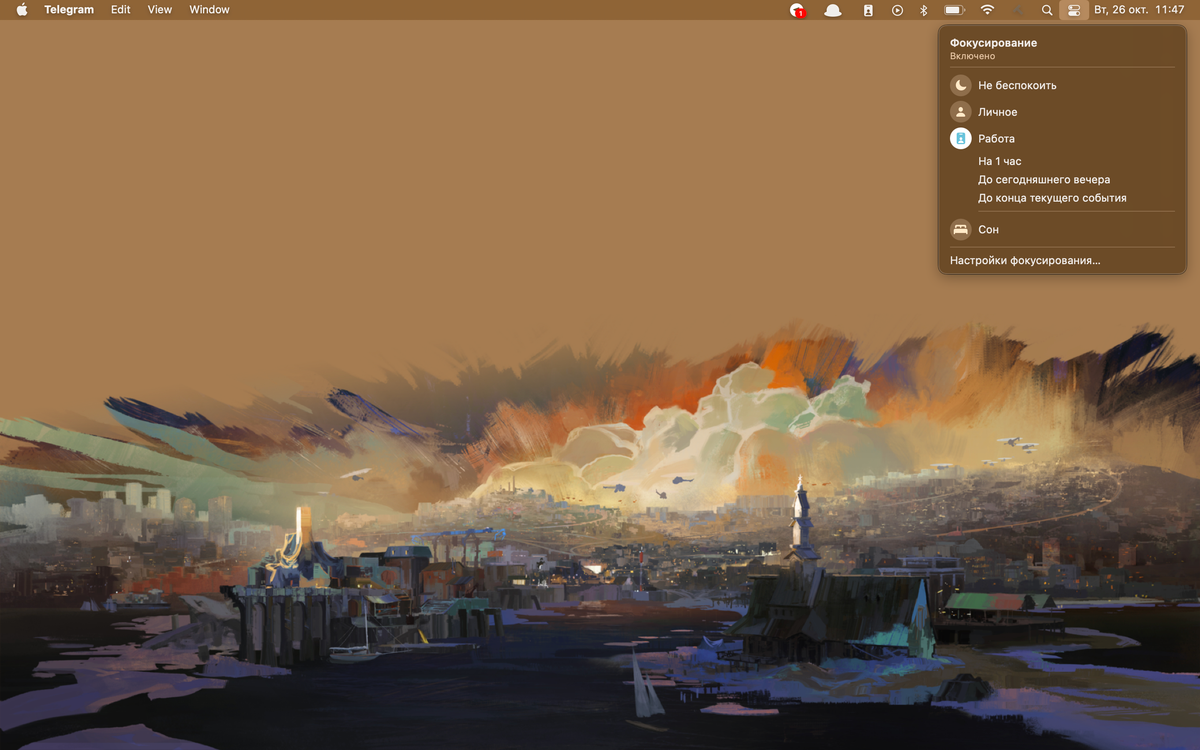Screen dimensions: 1200x750
Task: Click the hat-shaped menu bar icon
Action: (x=832, y=10)
